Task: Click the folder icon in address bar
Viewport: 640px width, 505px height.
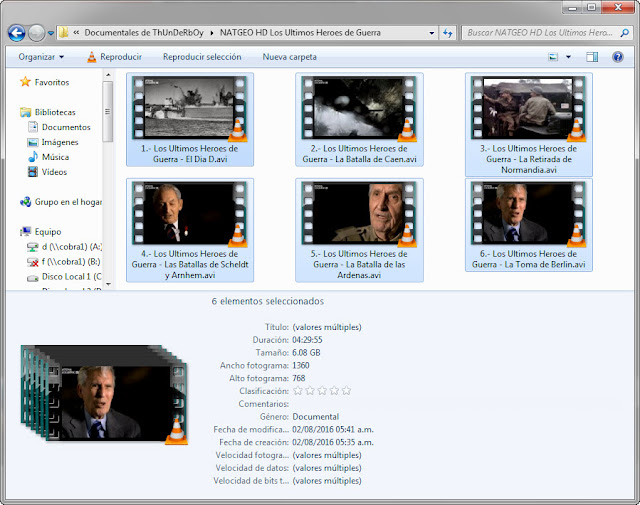Action: pyautogui.click(x=63, y=33)
